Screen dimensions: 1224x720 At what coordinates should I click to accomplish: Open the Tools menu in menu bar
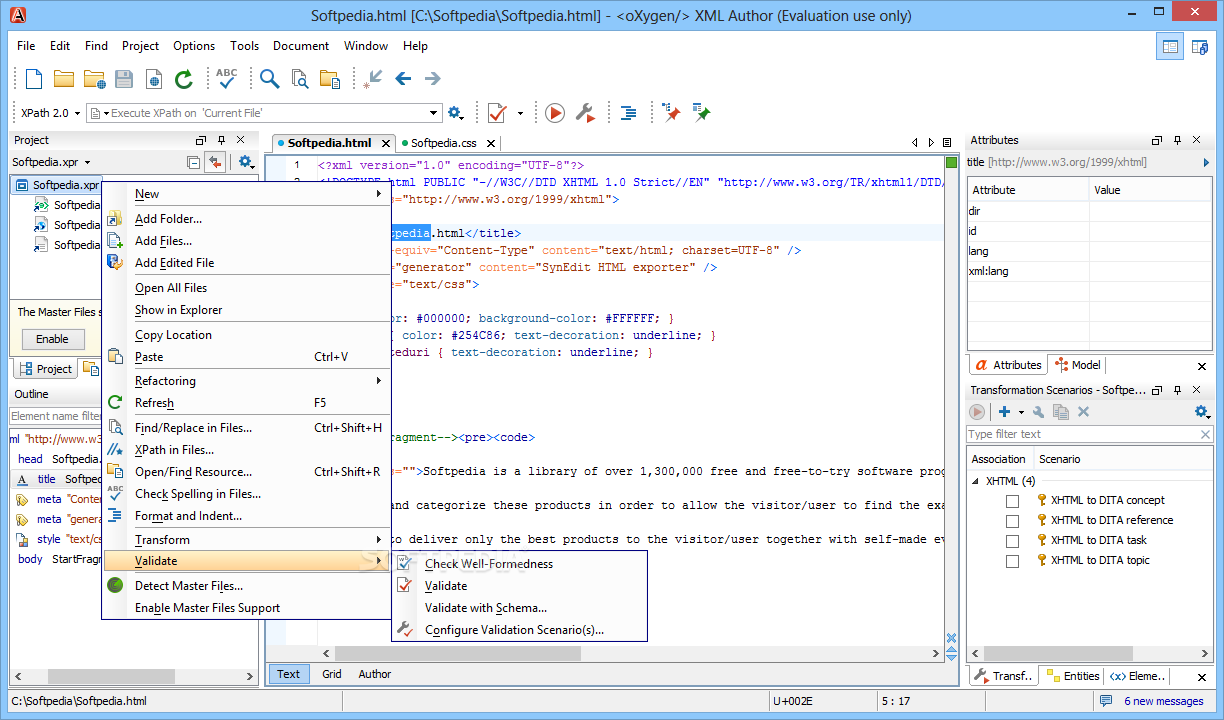click(244, 46)
